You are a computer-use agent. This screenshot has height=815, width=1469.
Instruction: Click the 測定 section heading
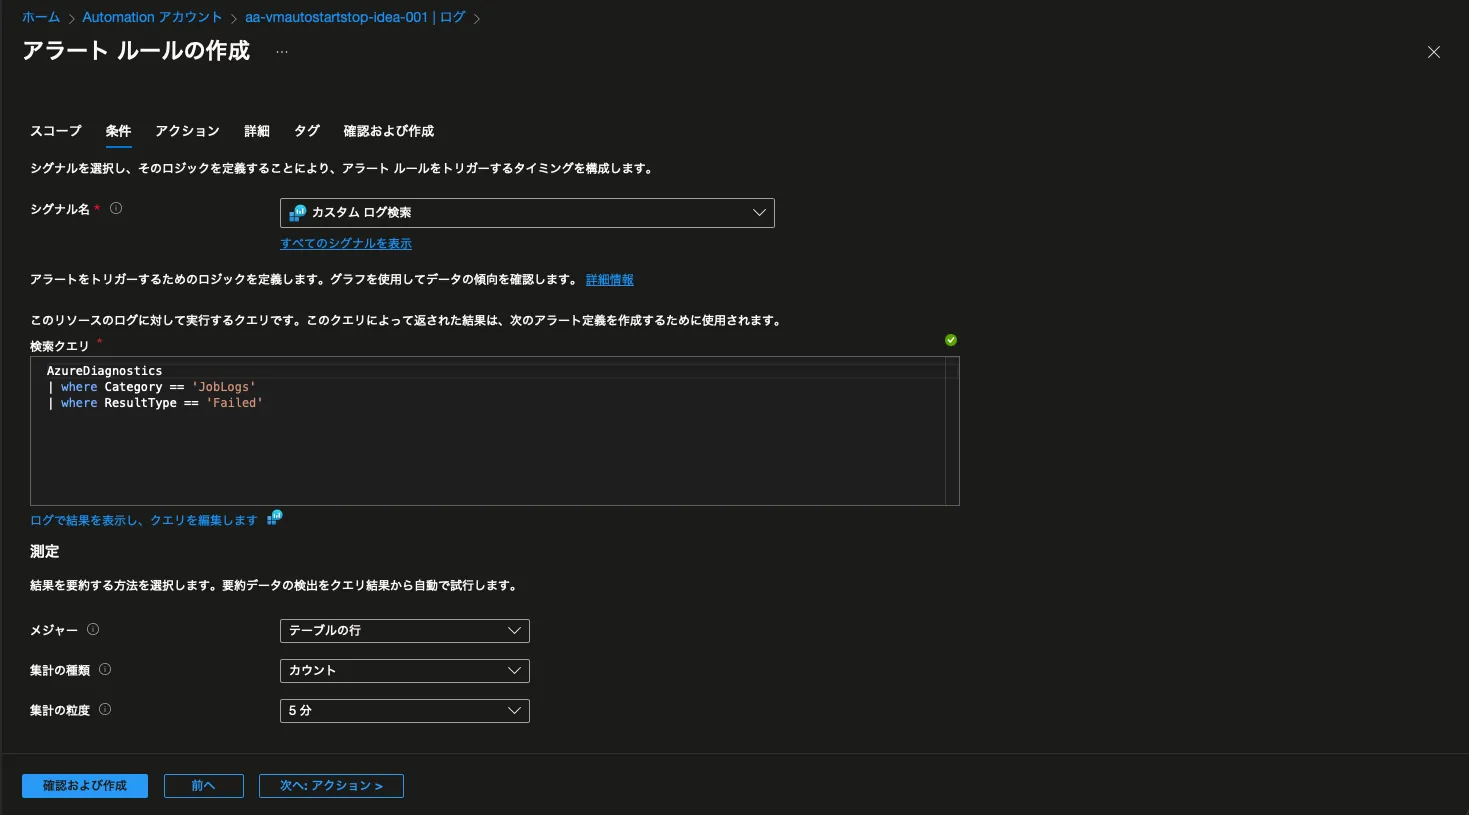[45, 551]
